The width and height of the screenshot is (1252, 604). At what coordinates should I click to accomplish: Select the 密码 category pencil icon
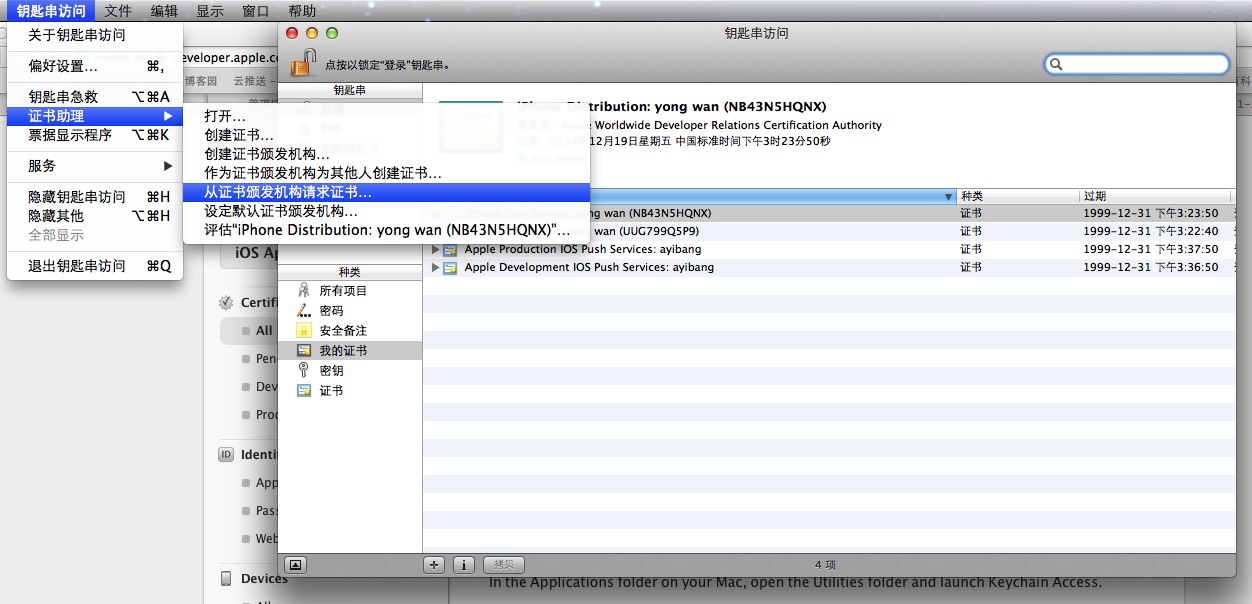(304, 310)
